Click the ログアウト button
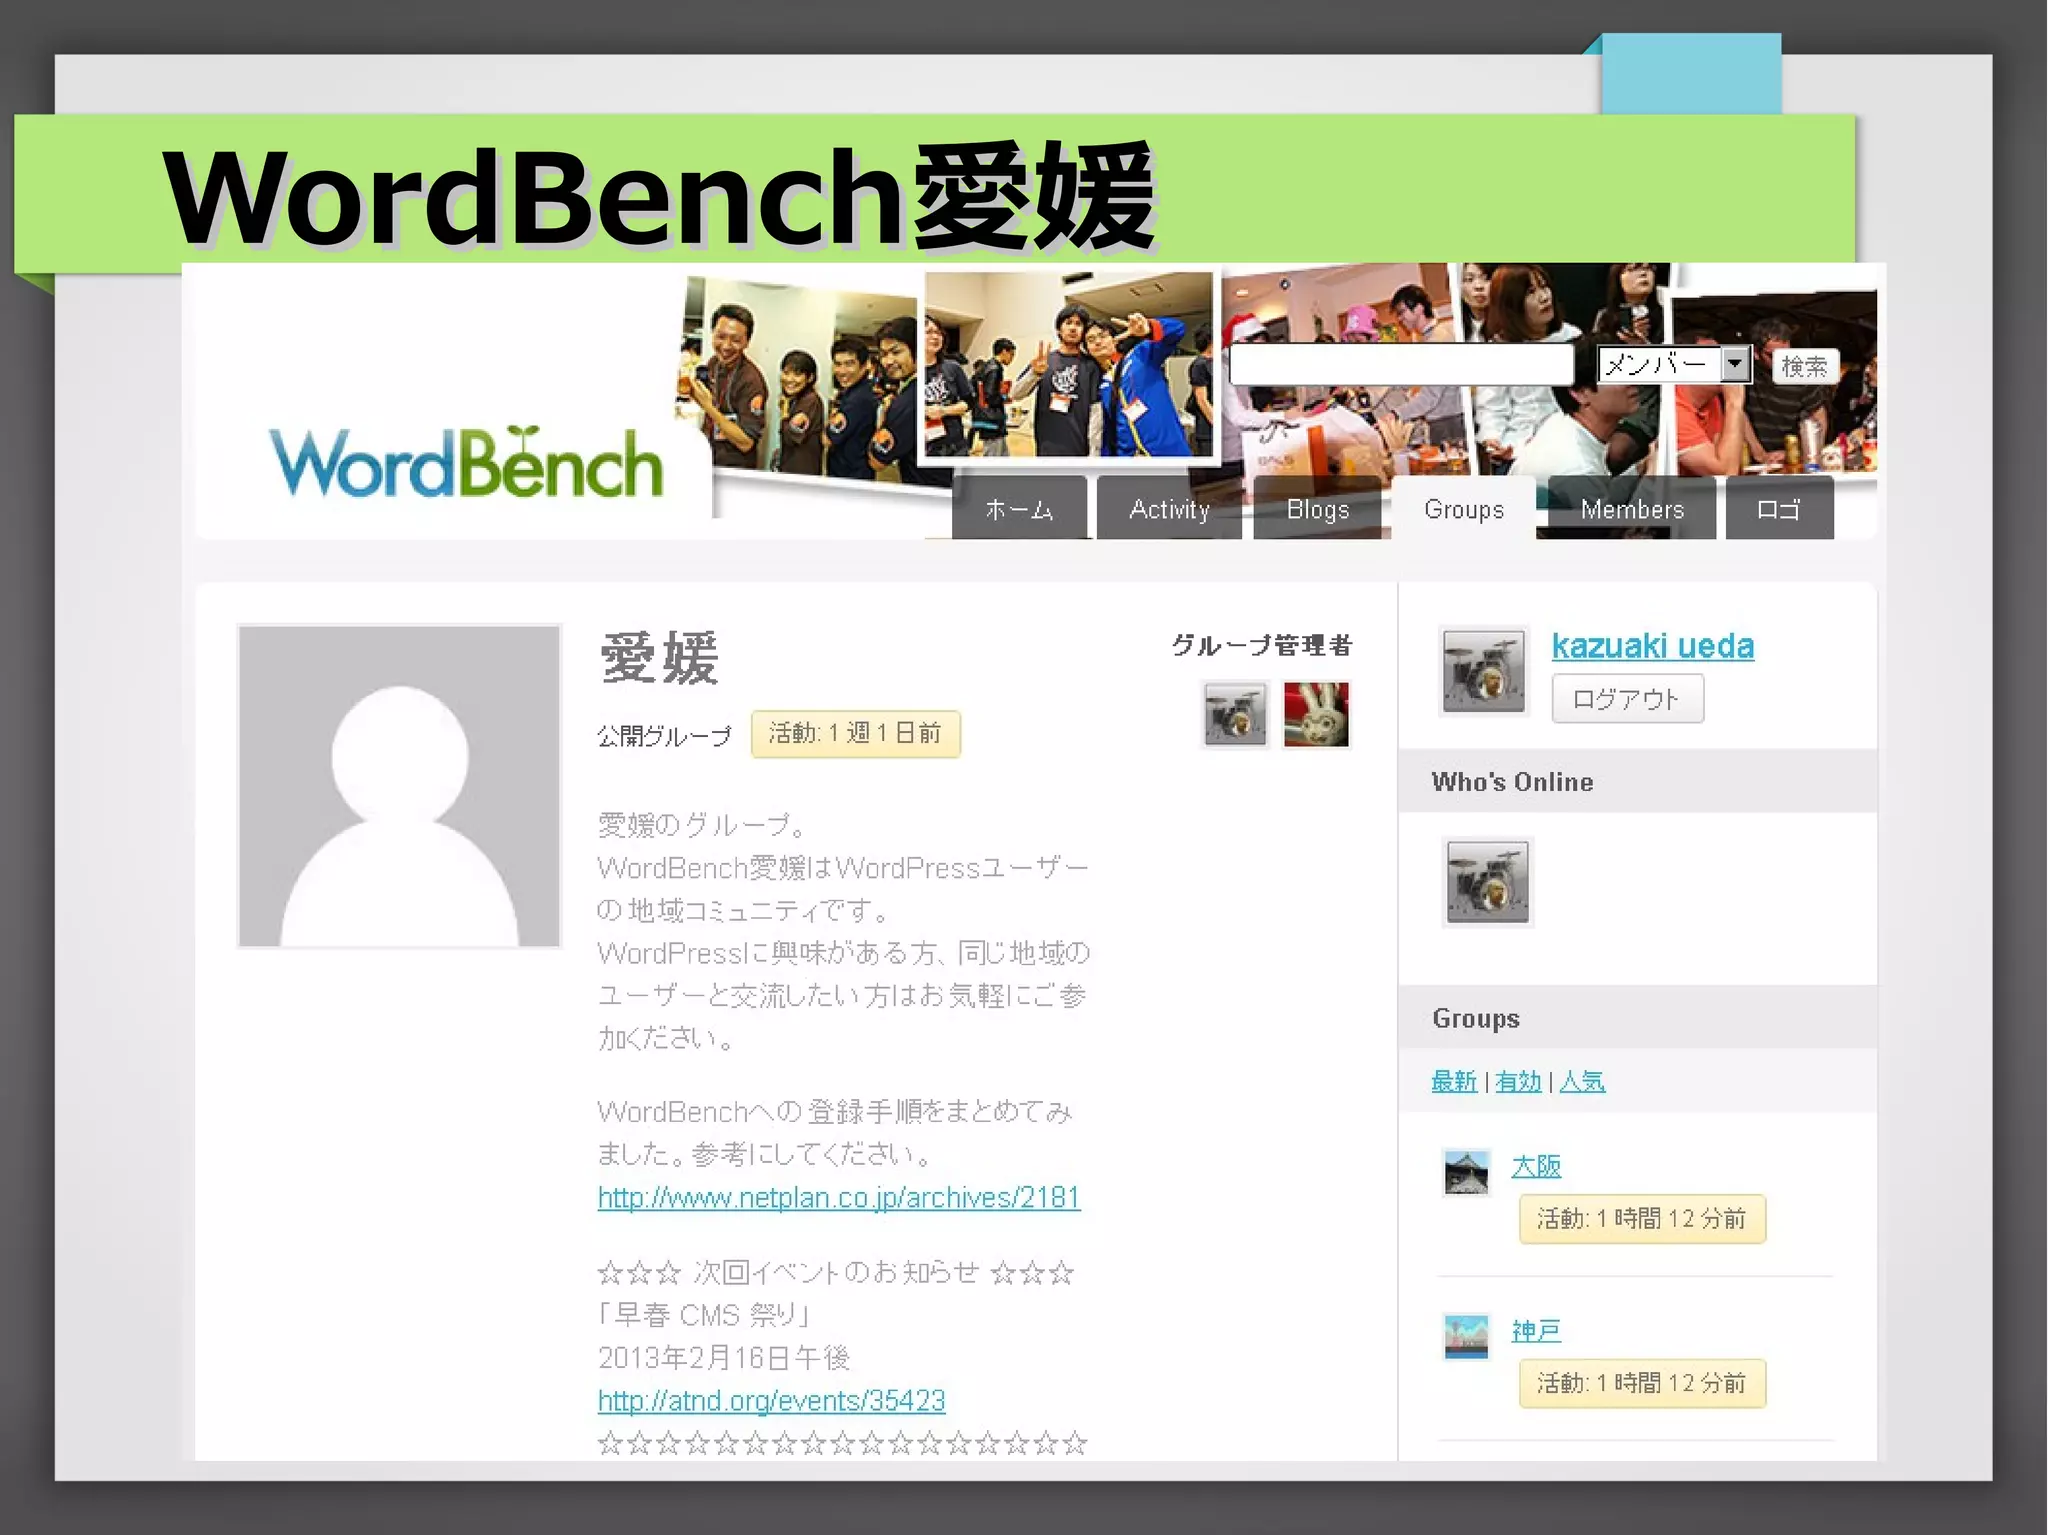The height and width of the screenshot is (1535, 2048). point(1626,699)
